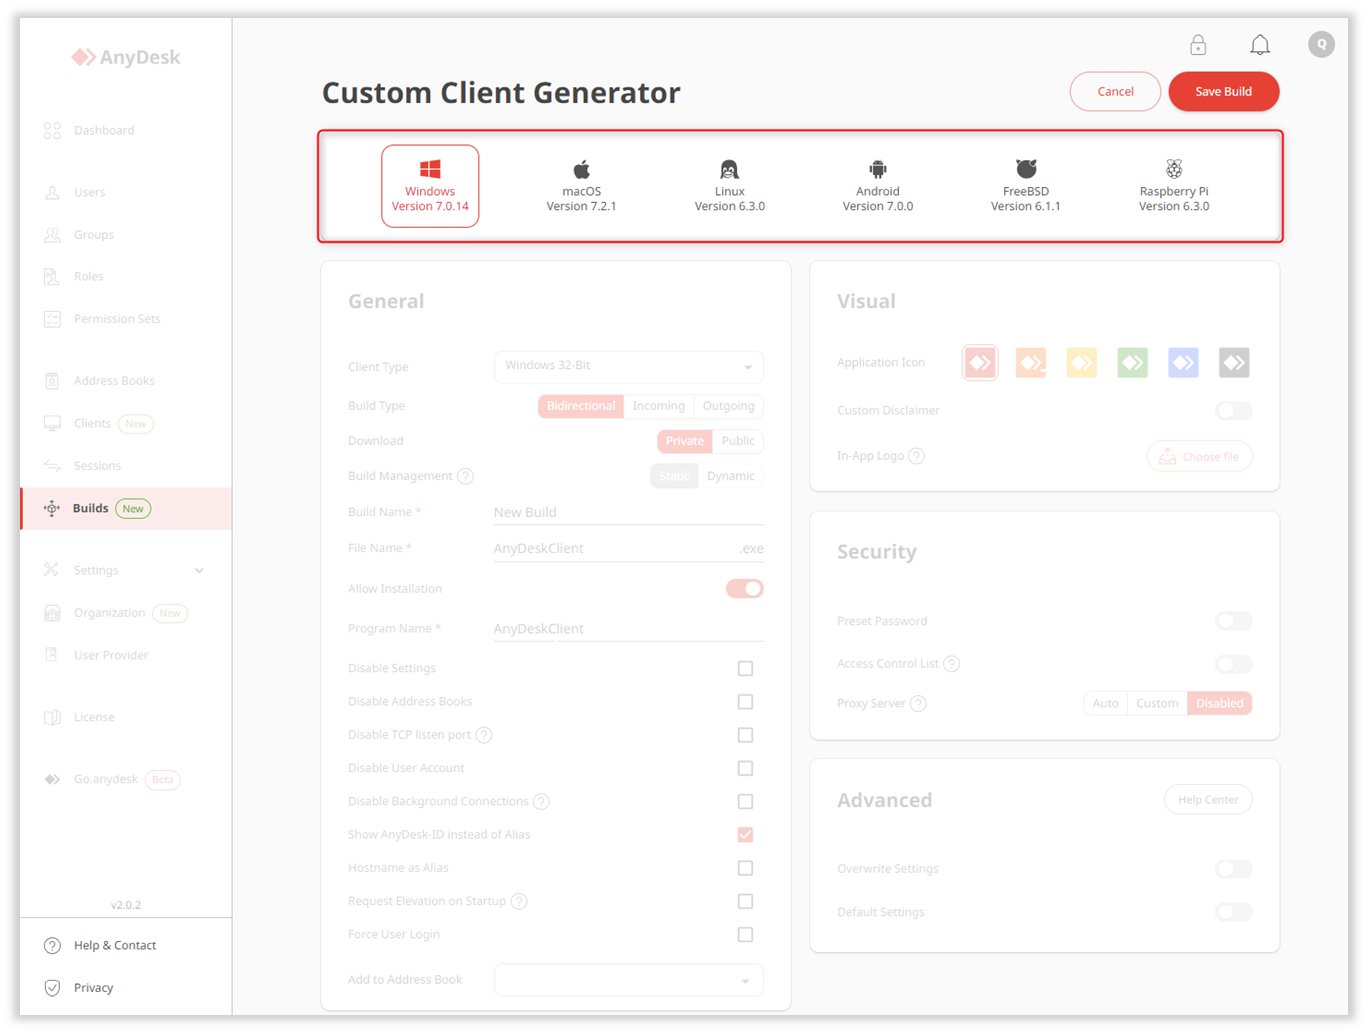Click the Cancel button
This screenshot has height=1033, width=1368.
1115,91
